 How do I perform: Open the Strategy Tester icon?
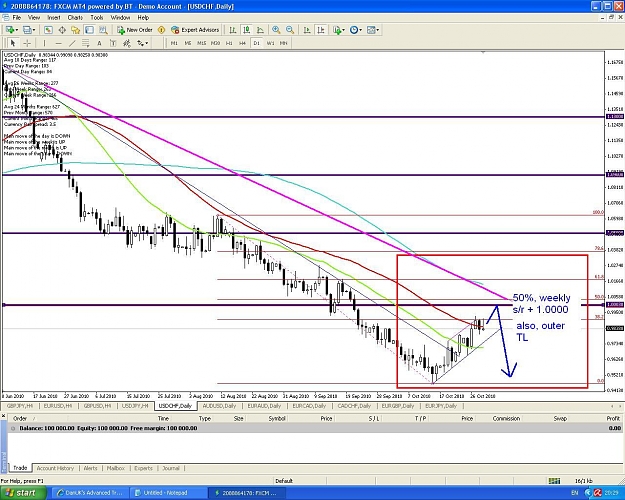pyautogui.click(x=103, y=30)
